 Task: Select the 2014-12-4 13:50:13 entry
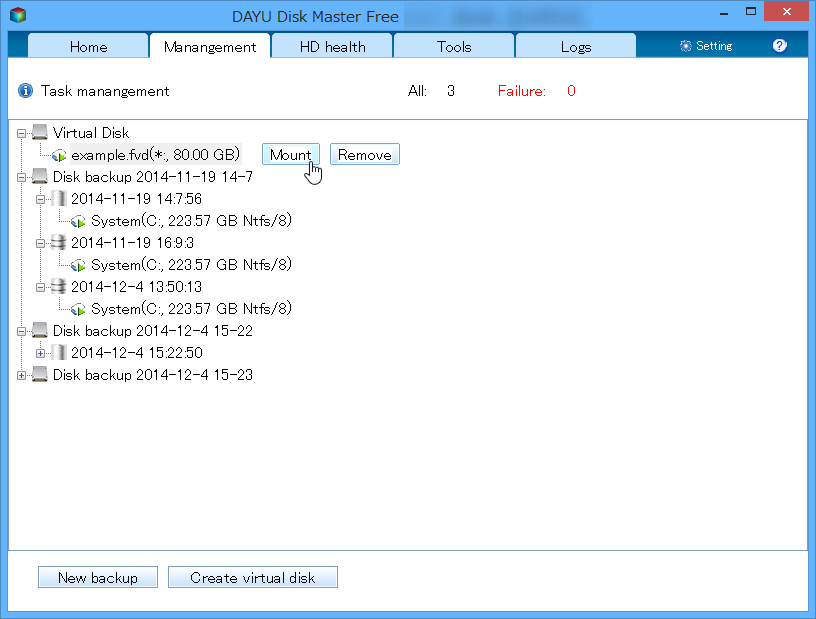136,287
